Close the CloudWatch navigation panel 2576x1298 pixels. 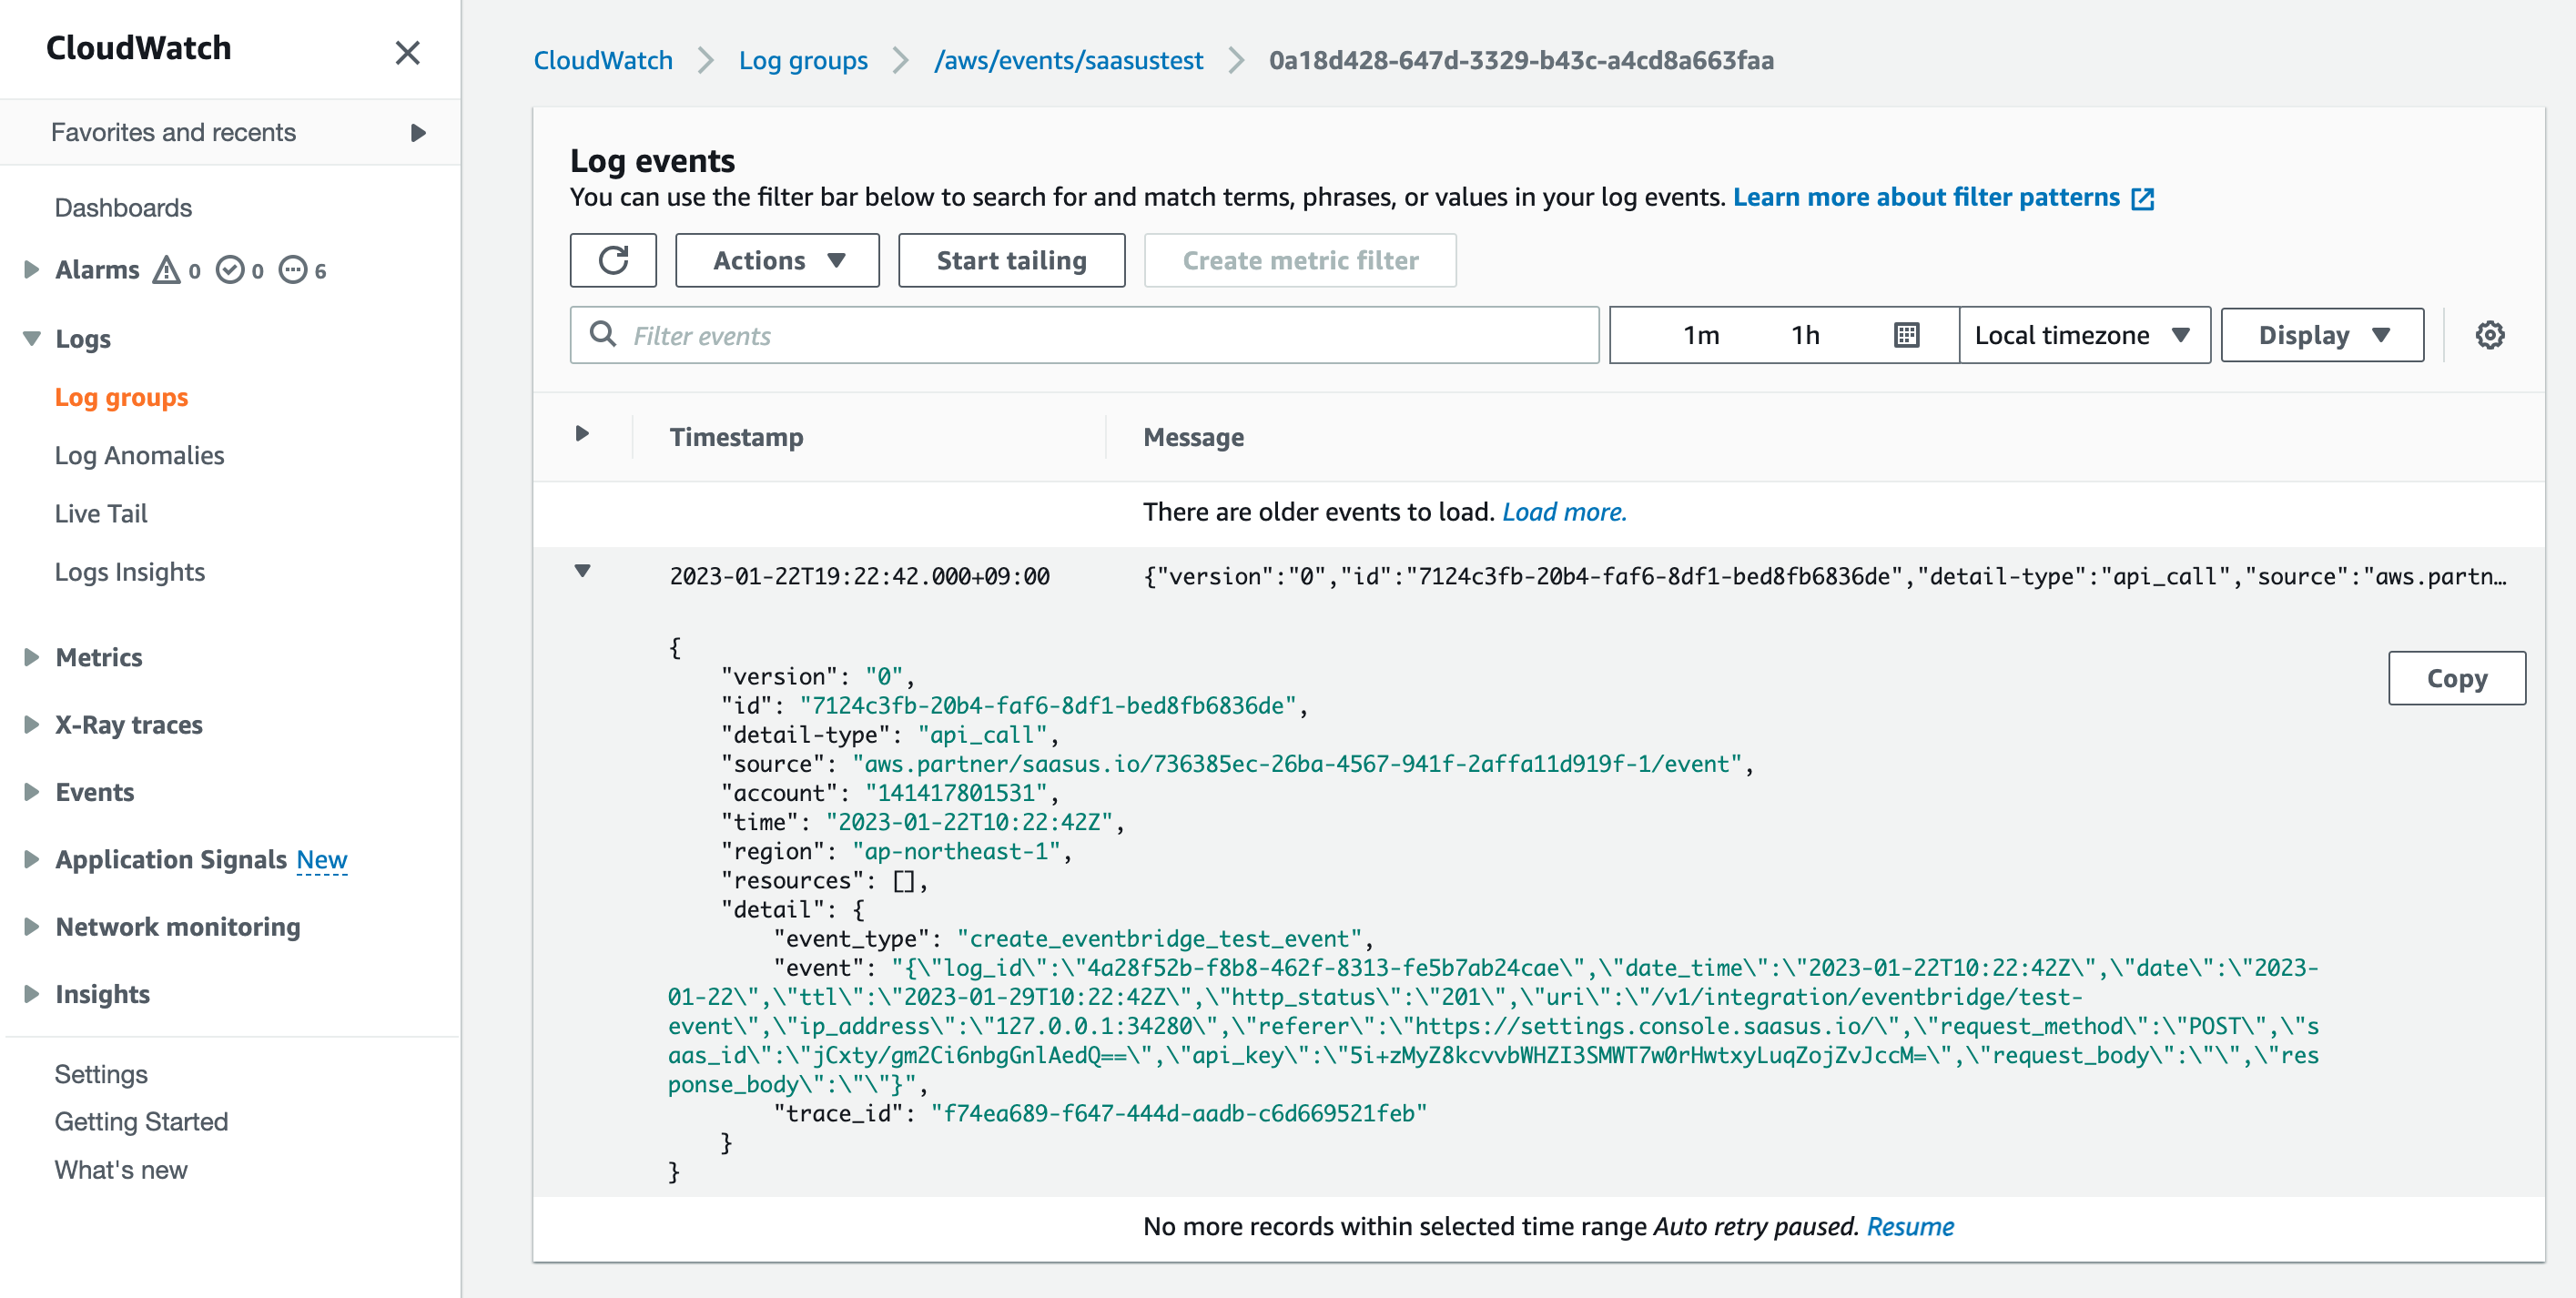coord(407,52)
